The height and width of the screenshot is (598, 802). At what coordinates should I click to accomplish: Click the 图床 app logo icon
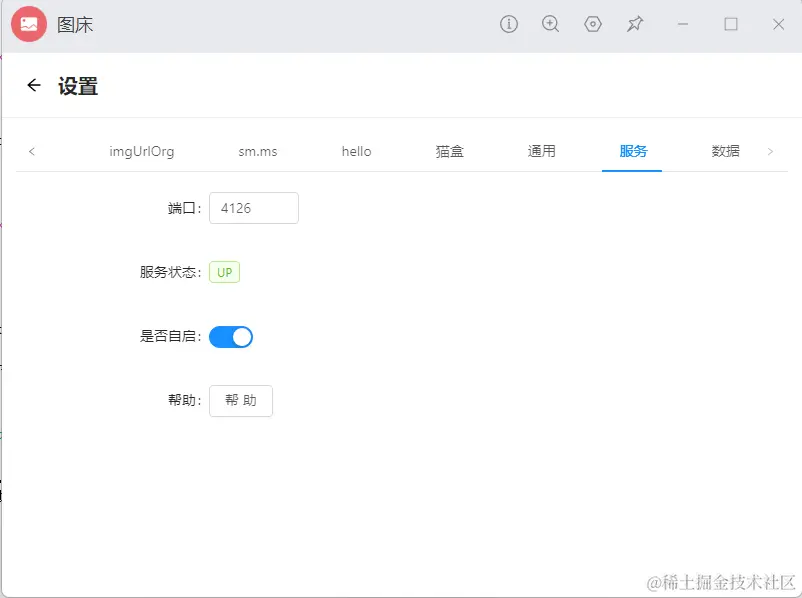point(29,24)
